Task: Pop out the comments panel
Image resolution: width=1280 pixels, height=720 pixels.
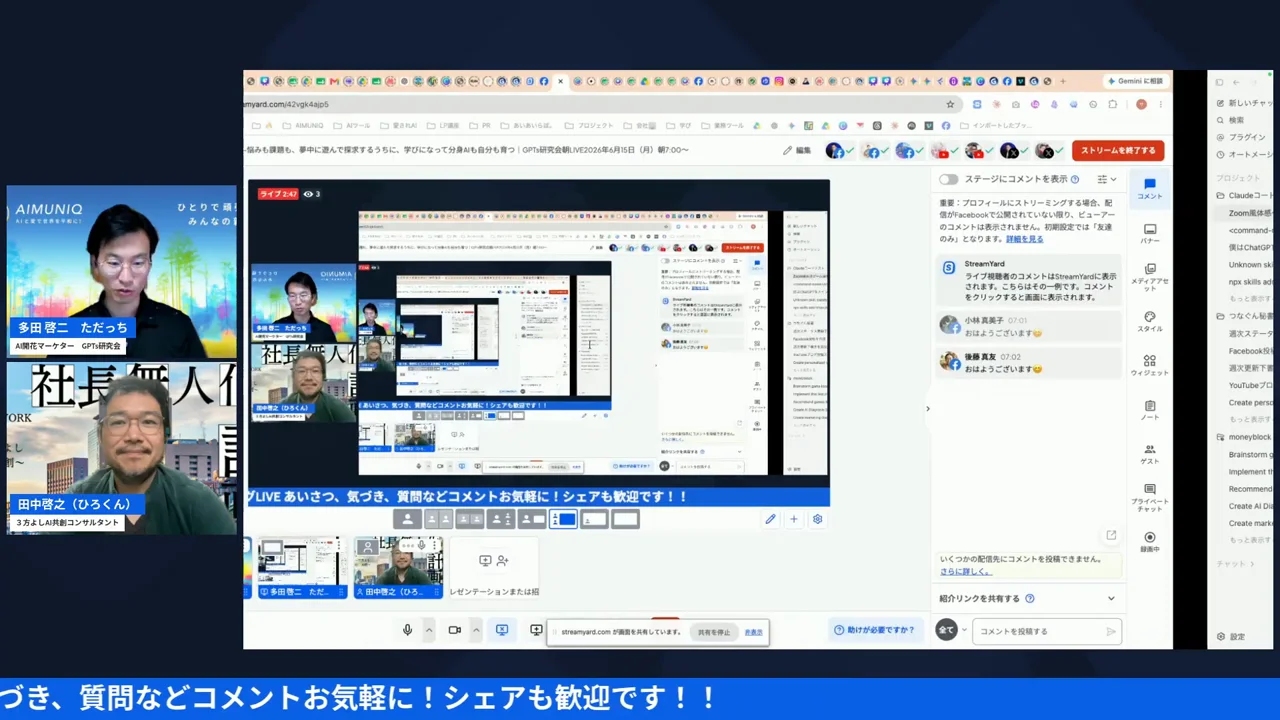Action: [x=1111, y=535]
